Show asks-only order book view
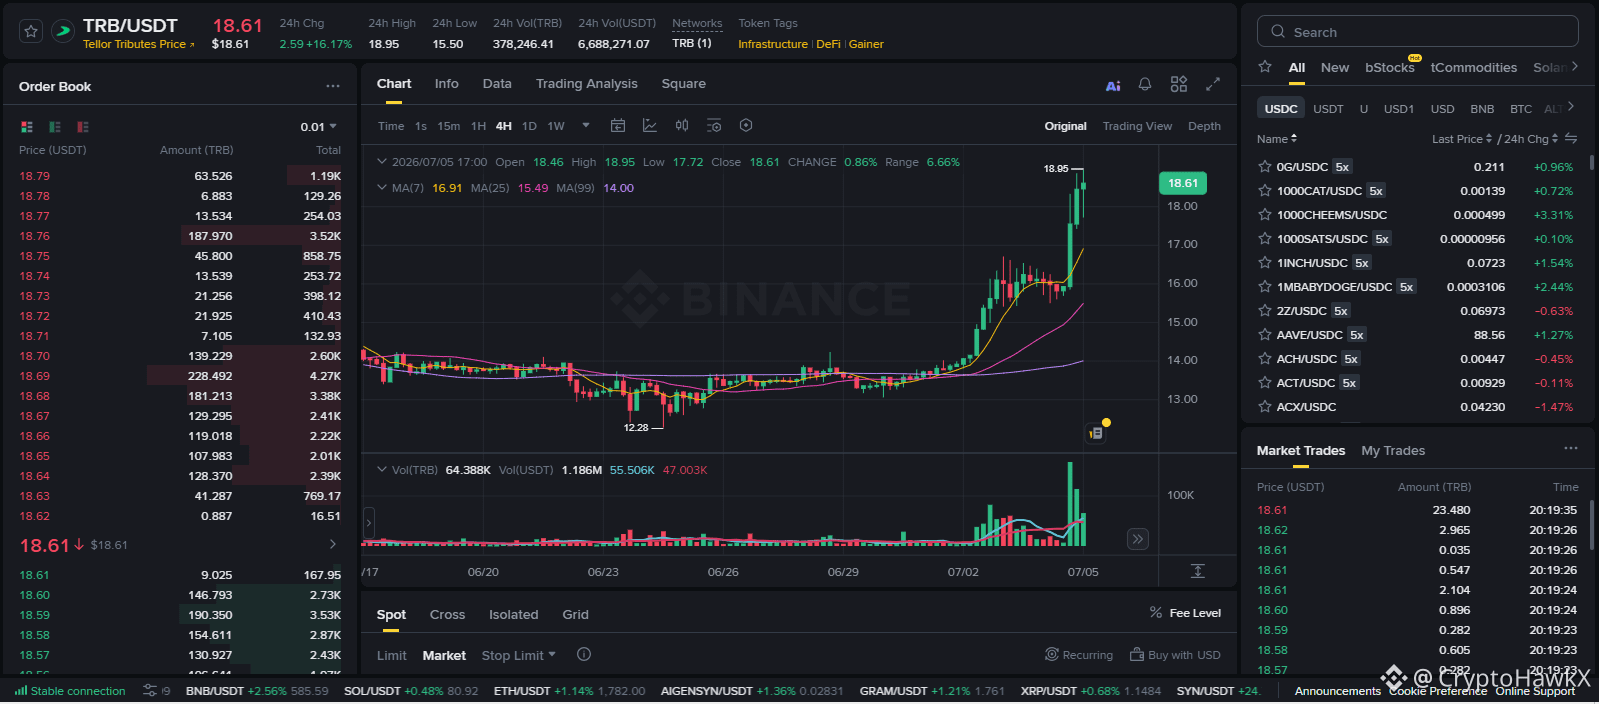 click(83, 127)
